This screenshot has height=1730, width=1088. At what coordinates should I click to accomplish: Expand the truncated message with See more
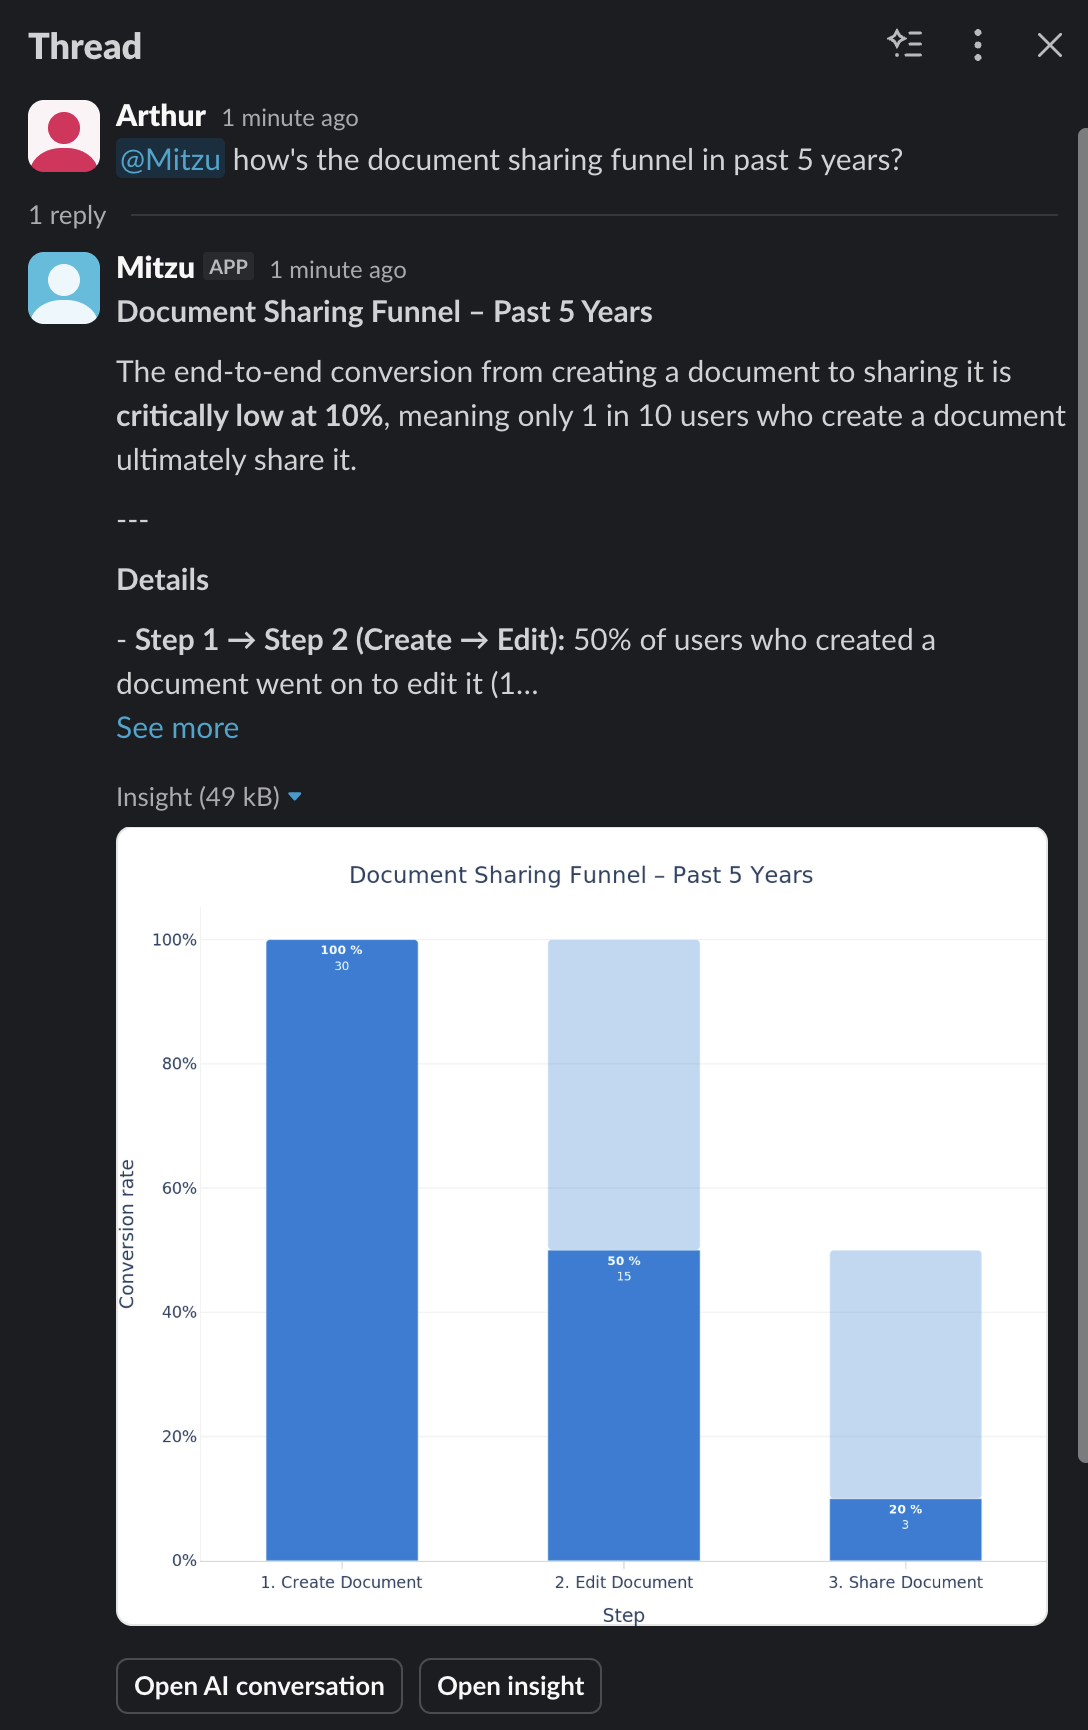point(177,727)
